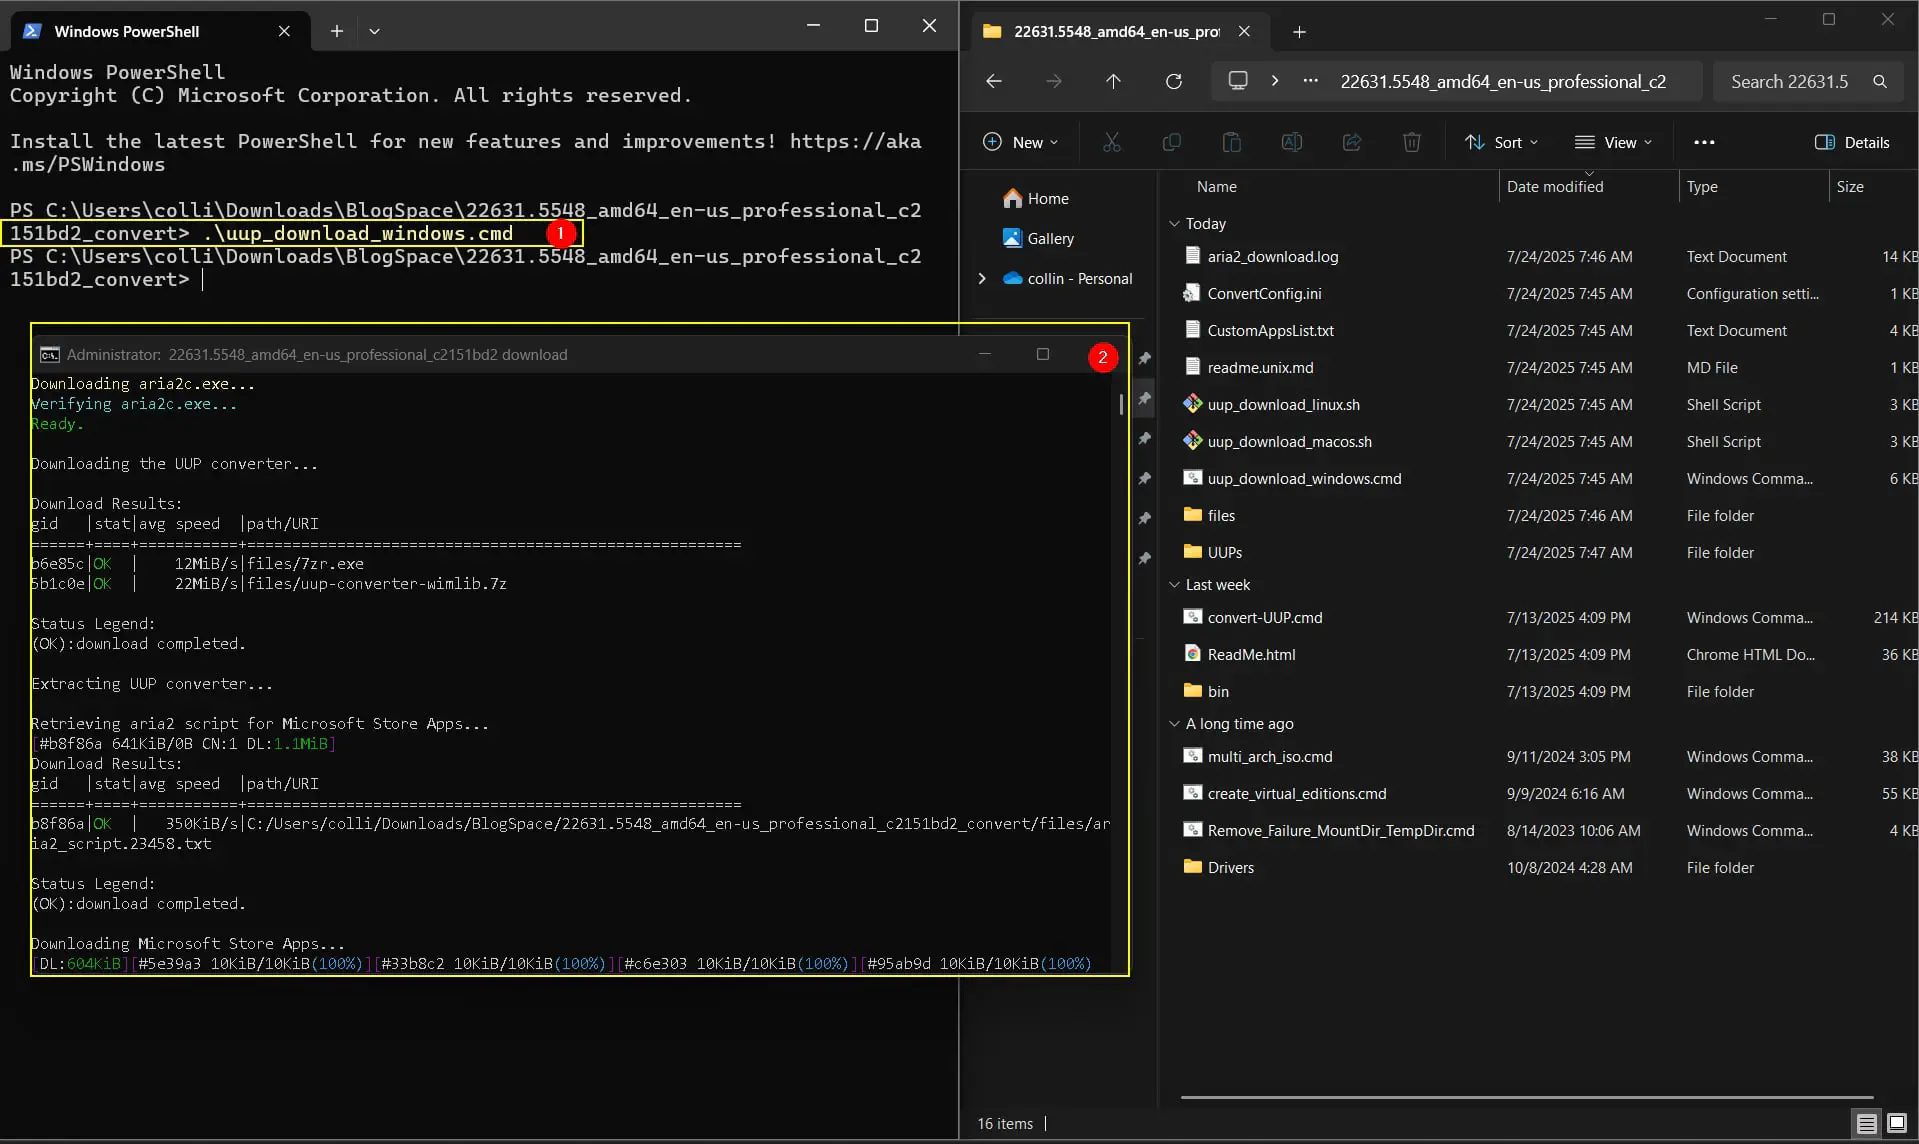This screenshot has height=1144, width=1919.
Task: Click the Paste clipboard icon in Explorer toolbar
Action: [x=1231, y=142]
